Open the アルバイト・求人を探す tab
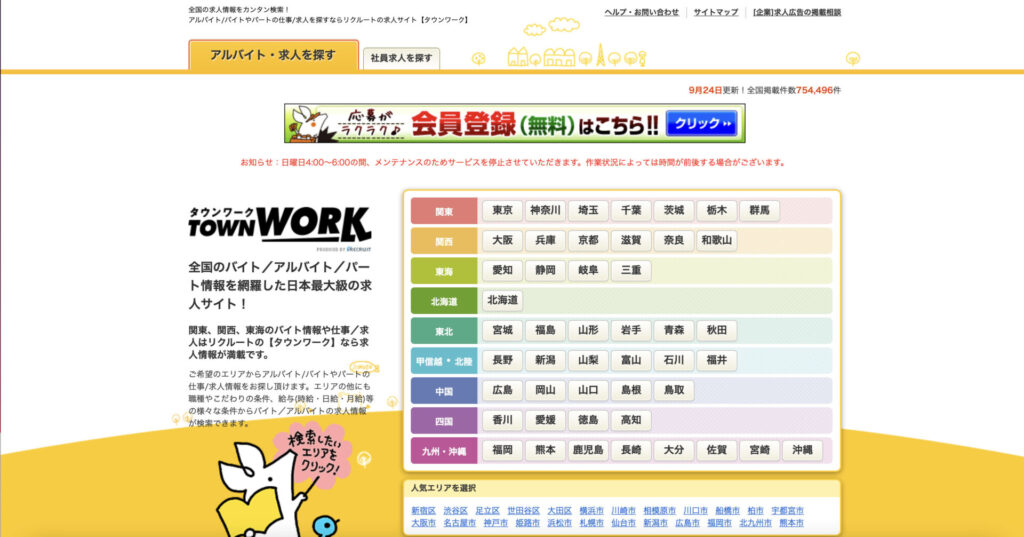This screenshot has width=1024, height=537. 273,55
